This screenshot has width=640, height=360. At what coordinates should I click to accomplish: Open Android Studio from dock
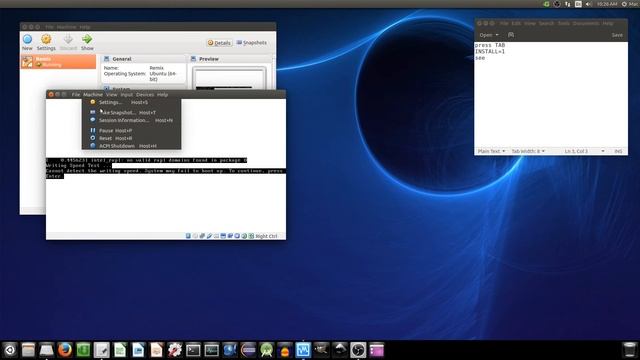(x=267, y=350)
